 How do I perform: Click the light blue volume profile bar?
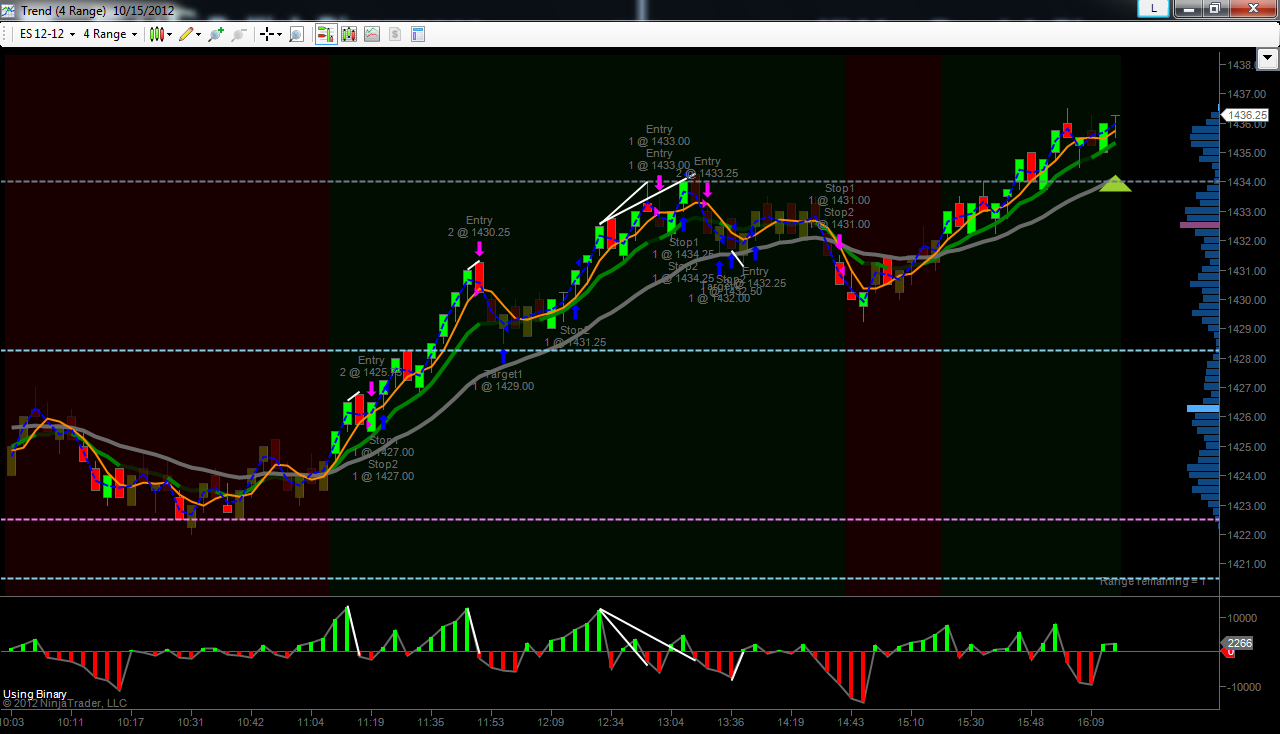(x=1202, y=408)
